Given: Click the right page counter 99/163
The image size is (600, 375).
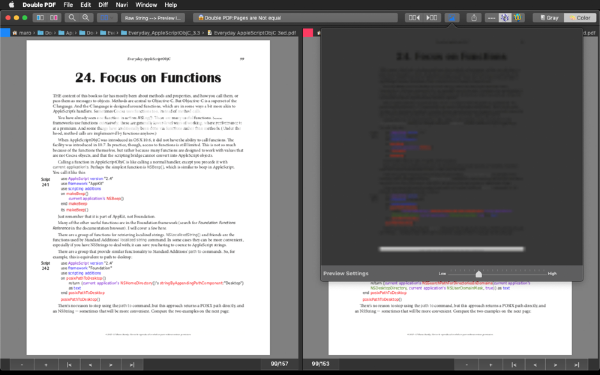Looking at the screenshot, I should (x=320, y=364).
